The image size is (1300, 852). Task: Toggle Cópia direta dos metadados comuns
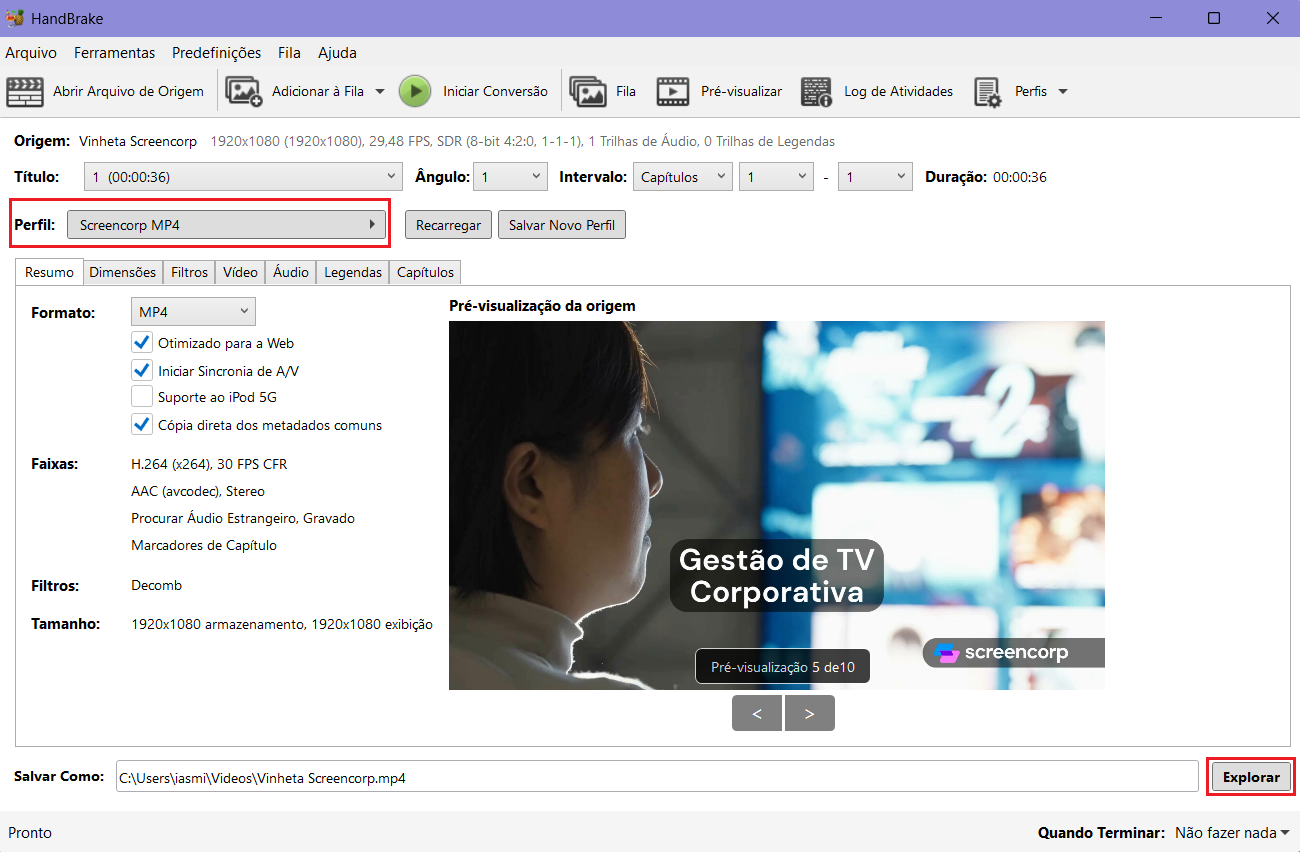142,425
